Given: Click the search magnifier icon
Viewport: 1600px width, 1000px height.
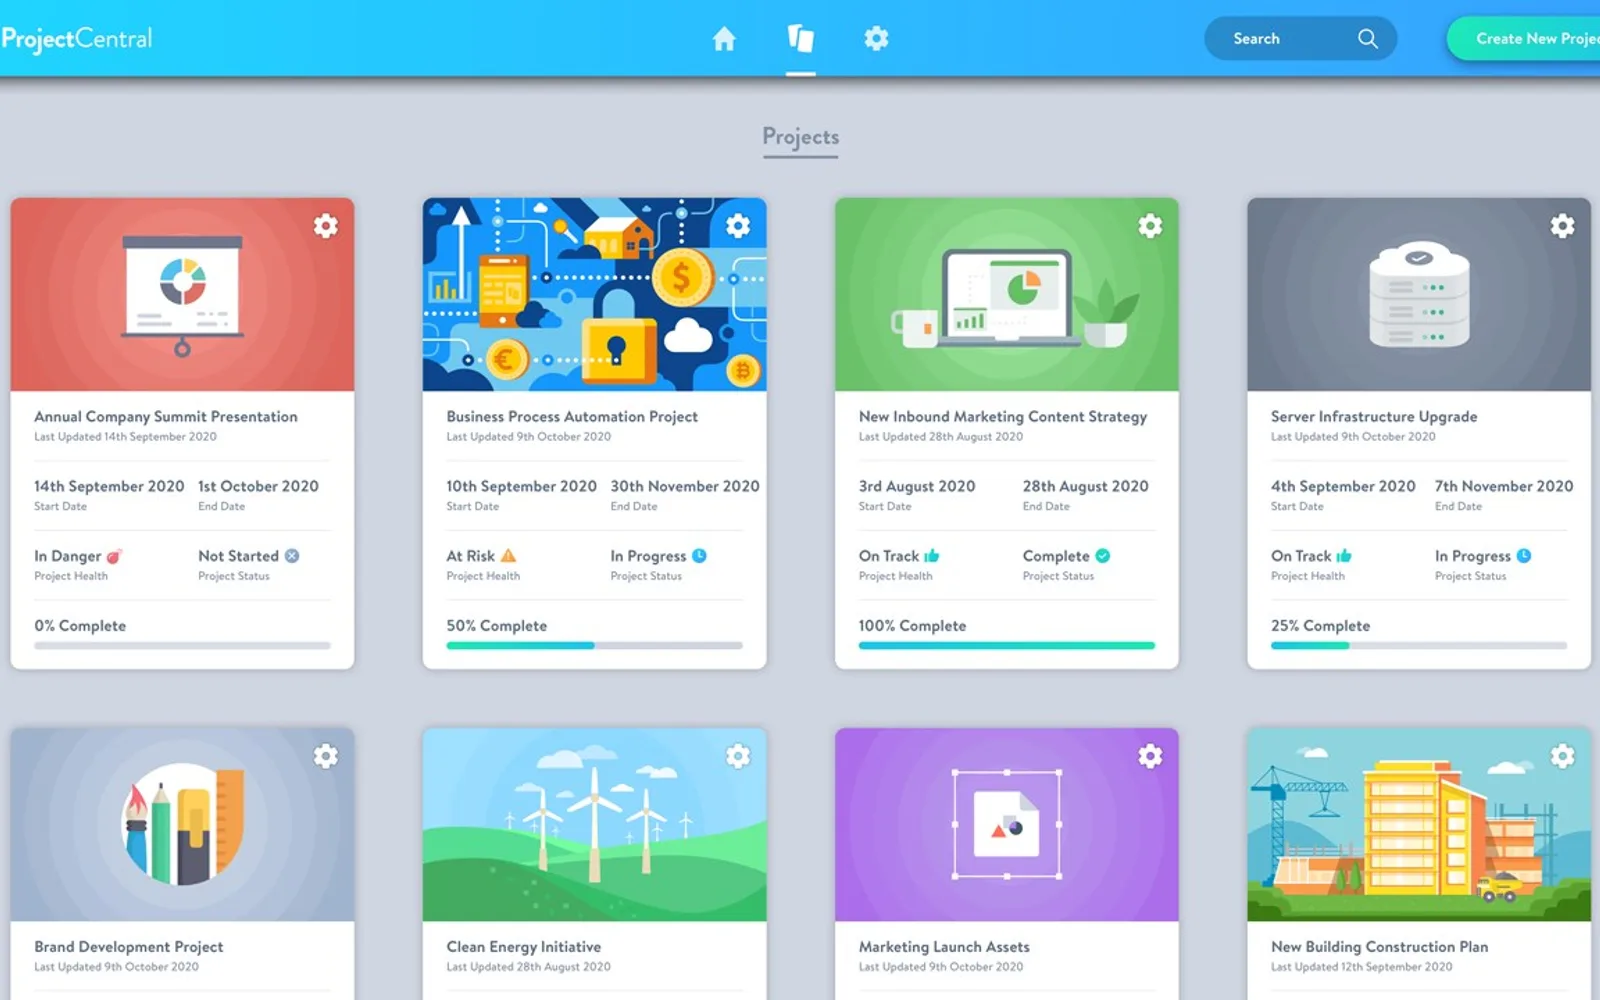Looking at the screenshot, I should pyautogui.click(x=1368, y=39).
